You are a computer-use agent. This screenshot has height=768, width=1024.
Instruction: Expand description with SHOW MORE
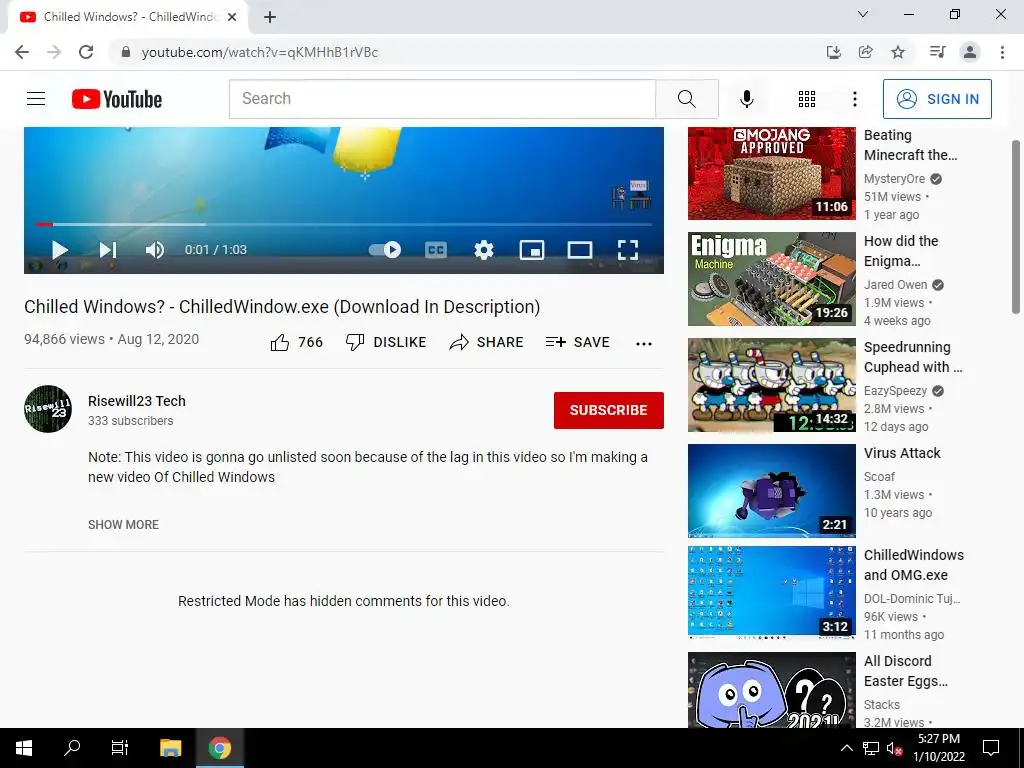tap(123, 524)
